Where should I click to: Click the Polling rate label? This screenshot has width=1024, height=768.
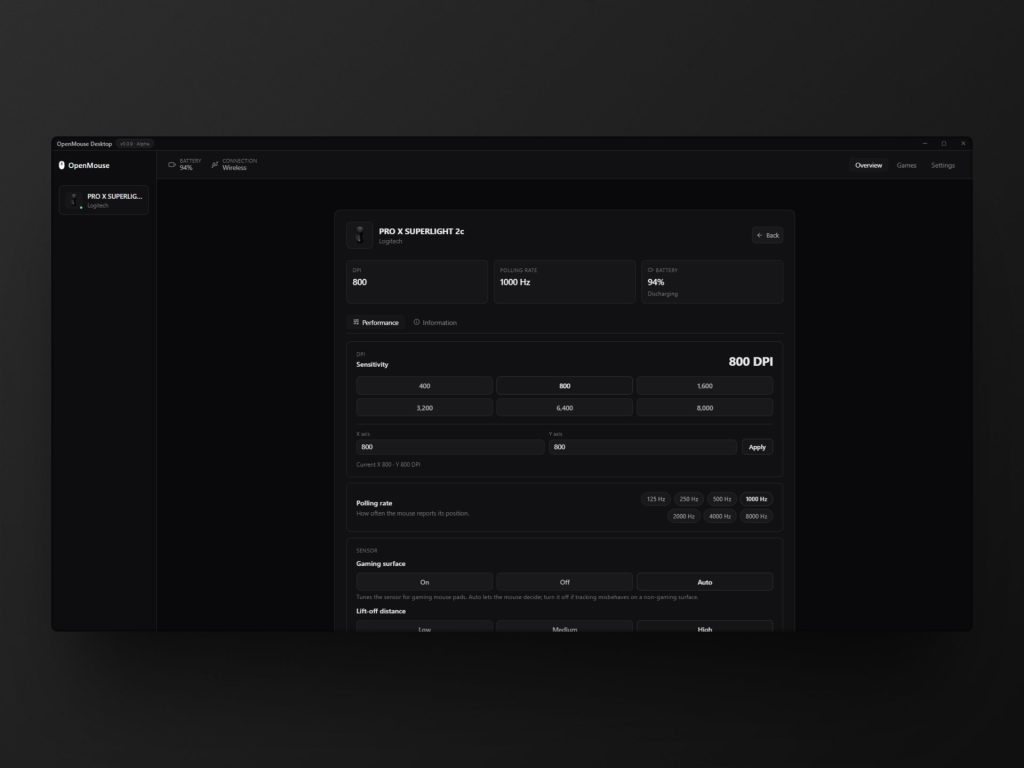[374, 503]
